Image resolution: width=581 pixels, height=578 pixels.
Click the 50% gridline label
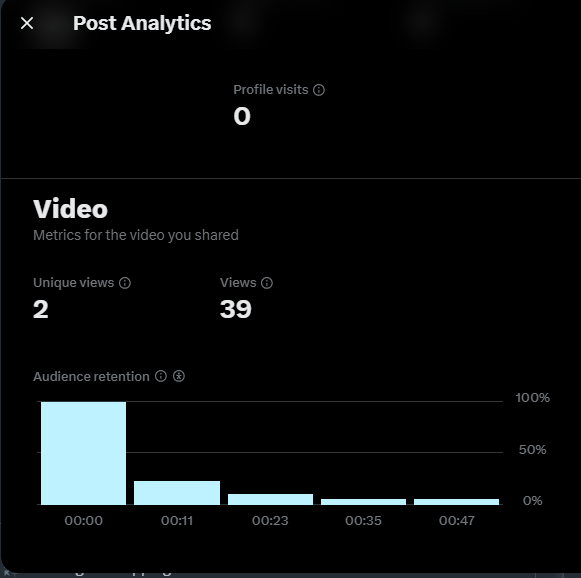click(x=532, y=450)
